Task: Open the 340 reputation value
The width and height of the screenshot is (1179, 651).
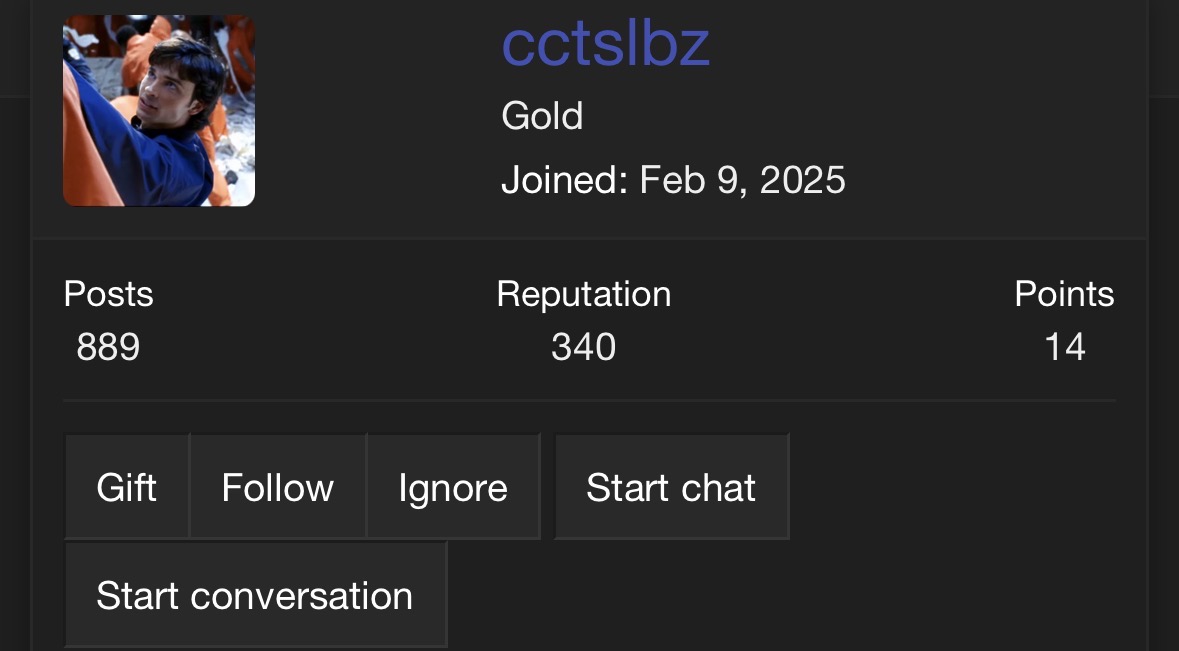Action: [x=583, y=347]
